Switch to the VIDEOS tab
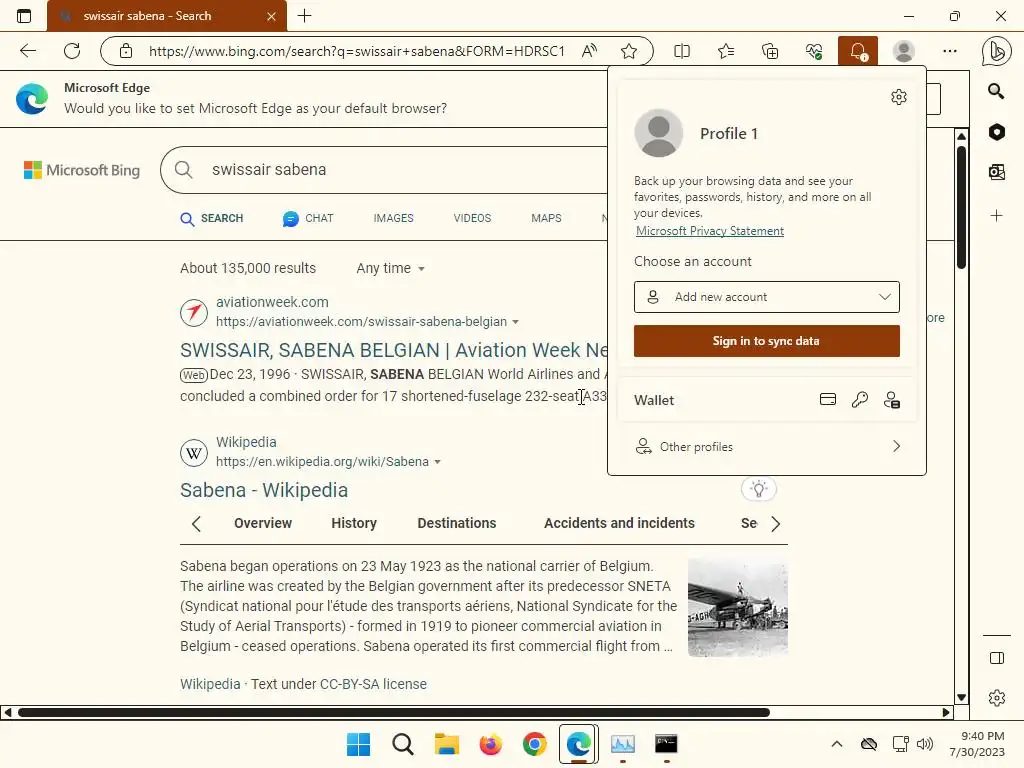This screenshot has height=768, width=1024. tap(472, 218)
